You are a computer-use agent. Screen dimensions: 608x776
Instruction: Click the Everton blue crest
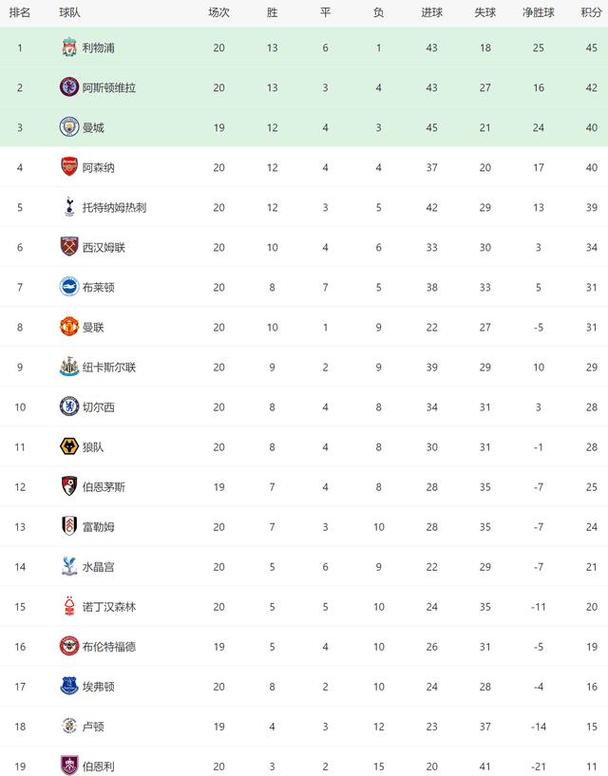(x=69, y=686)
